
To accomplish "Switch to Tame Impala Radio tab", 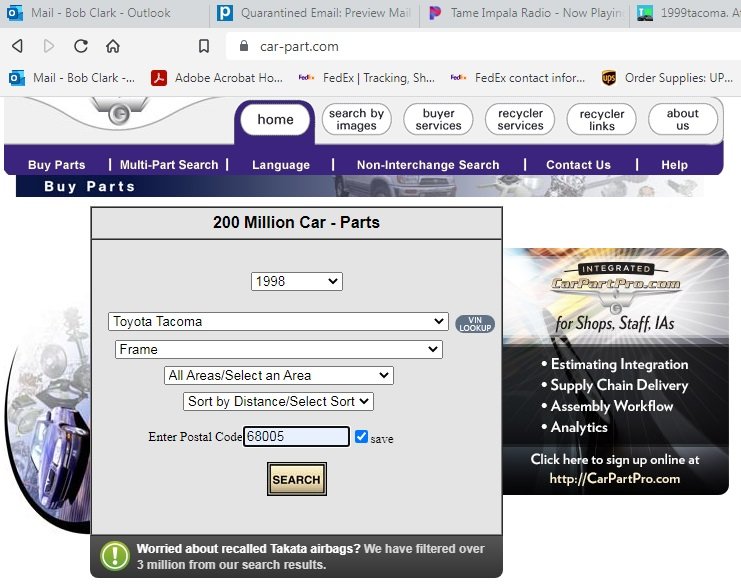I will tap(525, 13).
